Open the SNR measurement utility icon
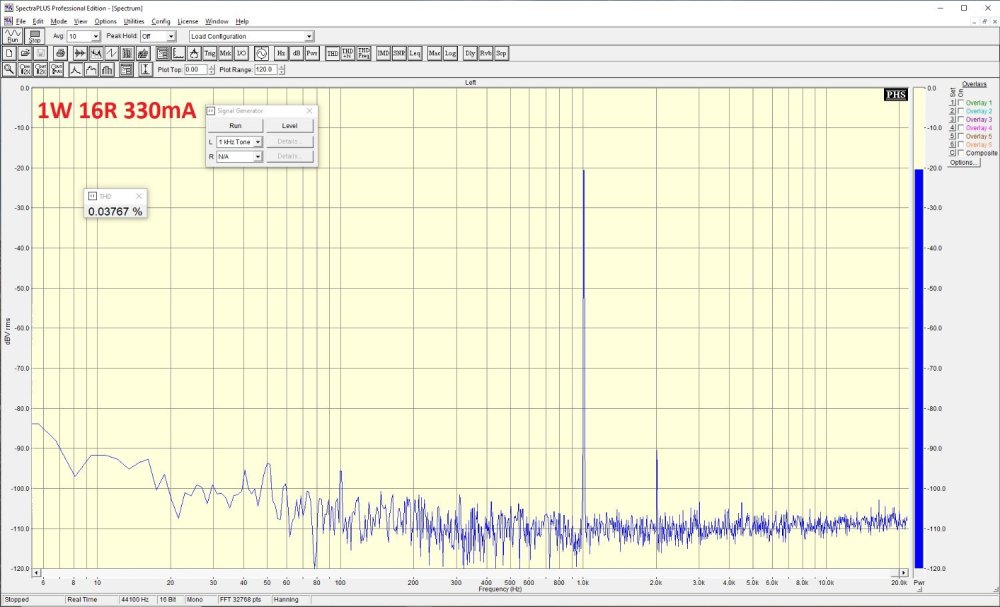This screenshot has width=1000, height=607. pos(399,52)
